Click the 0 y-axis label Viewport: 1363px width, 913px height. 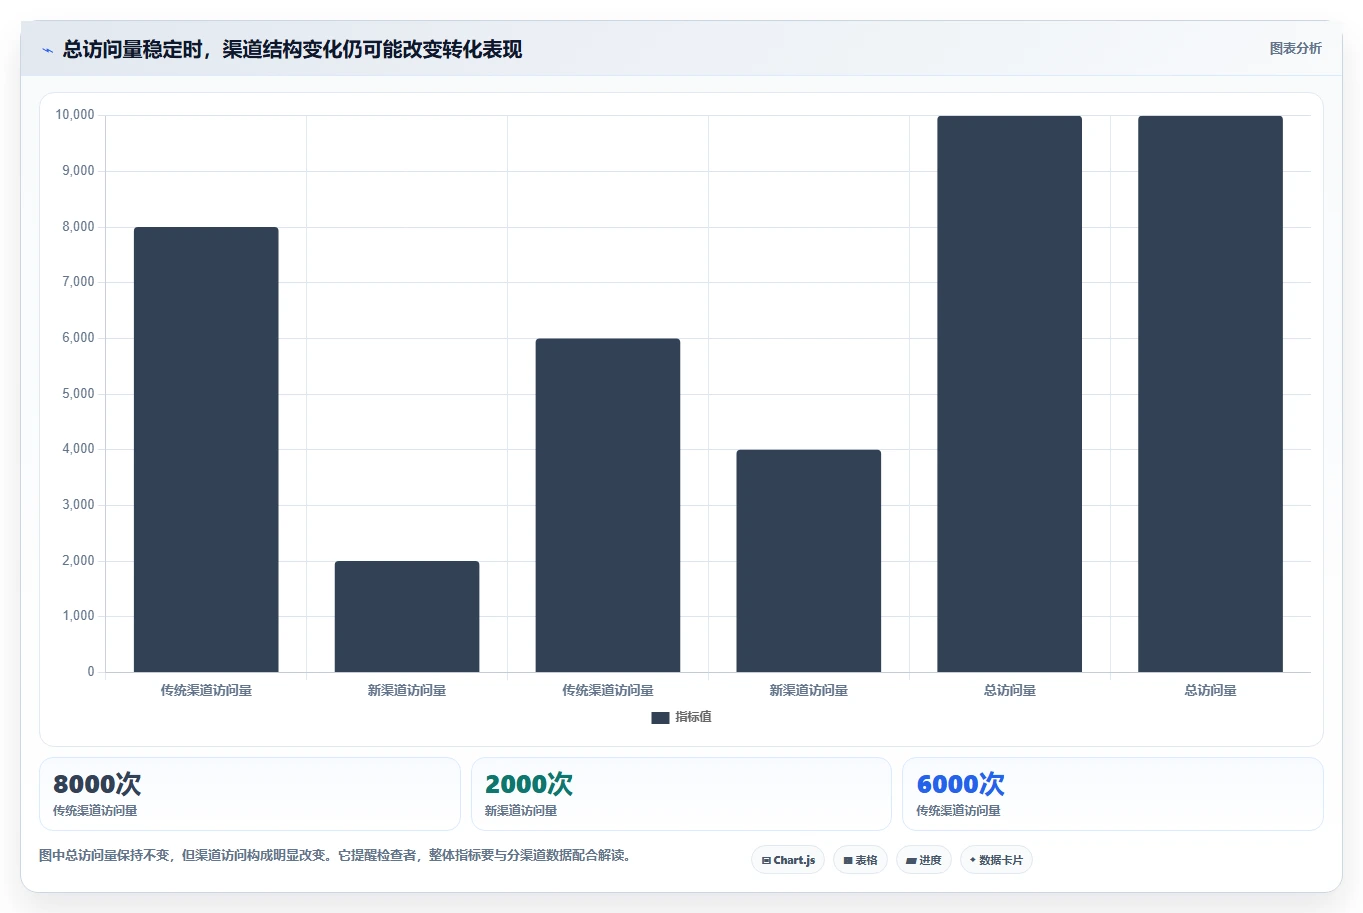[x=91, y=672]
